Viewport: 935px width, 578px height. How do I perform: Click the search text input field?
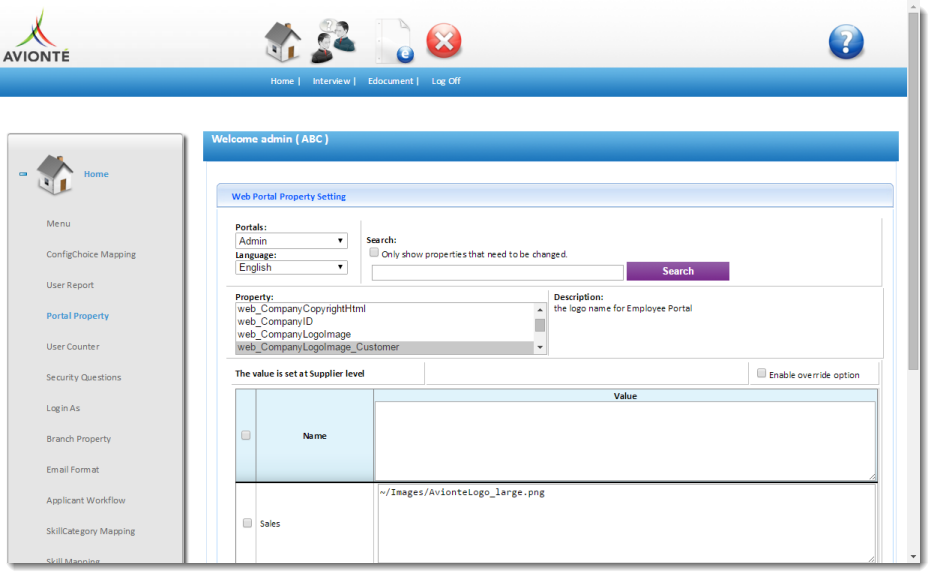coord(497,272)
